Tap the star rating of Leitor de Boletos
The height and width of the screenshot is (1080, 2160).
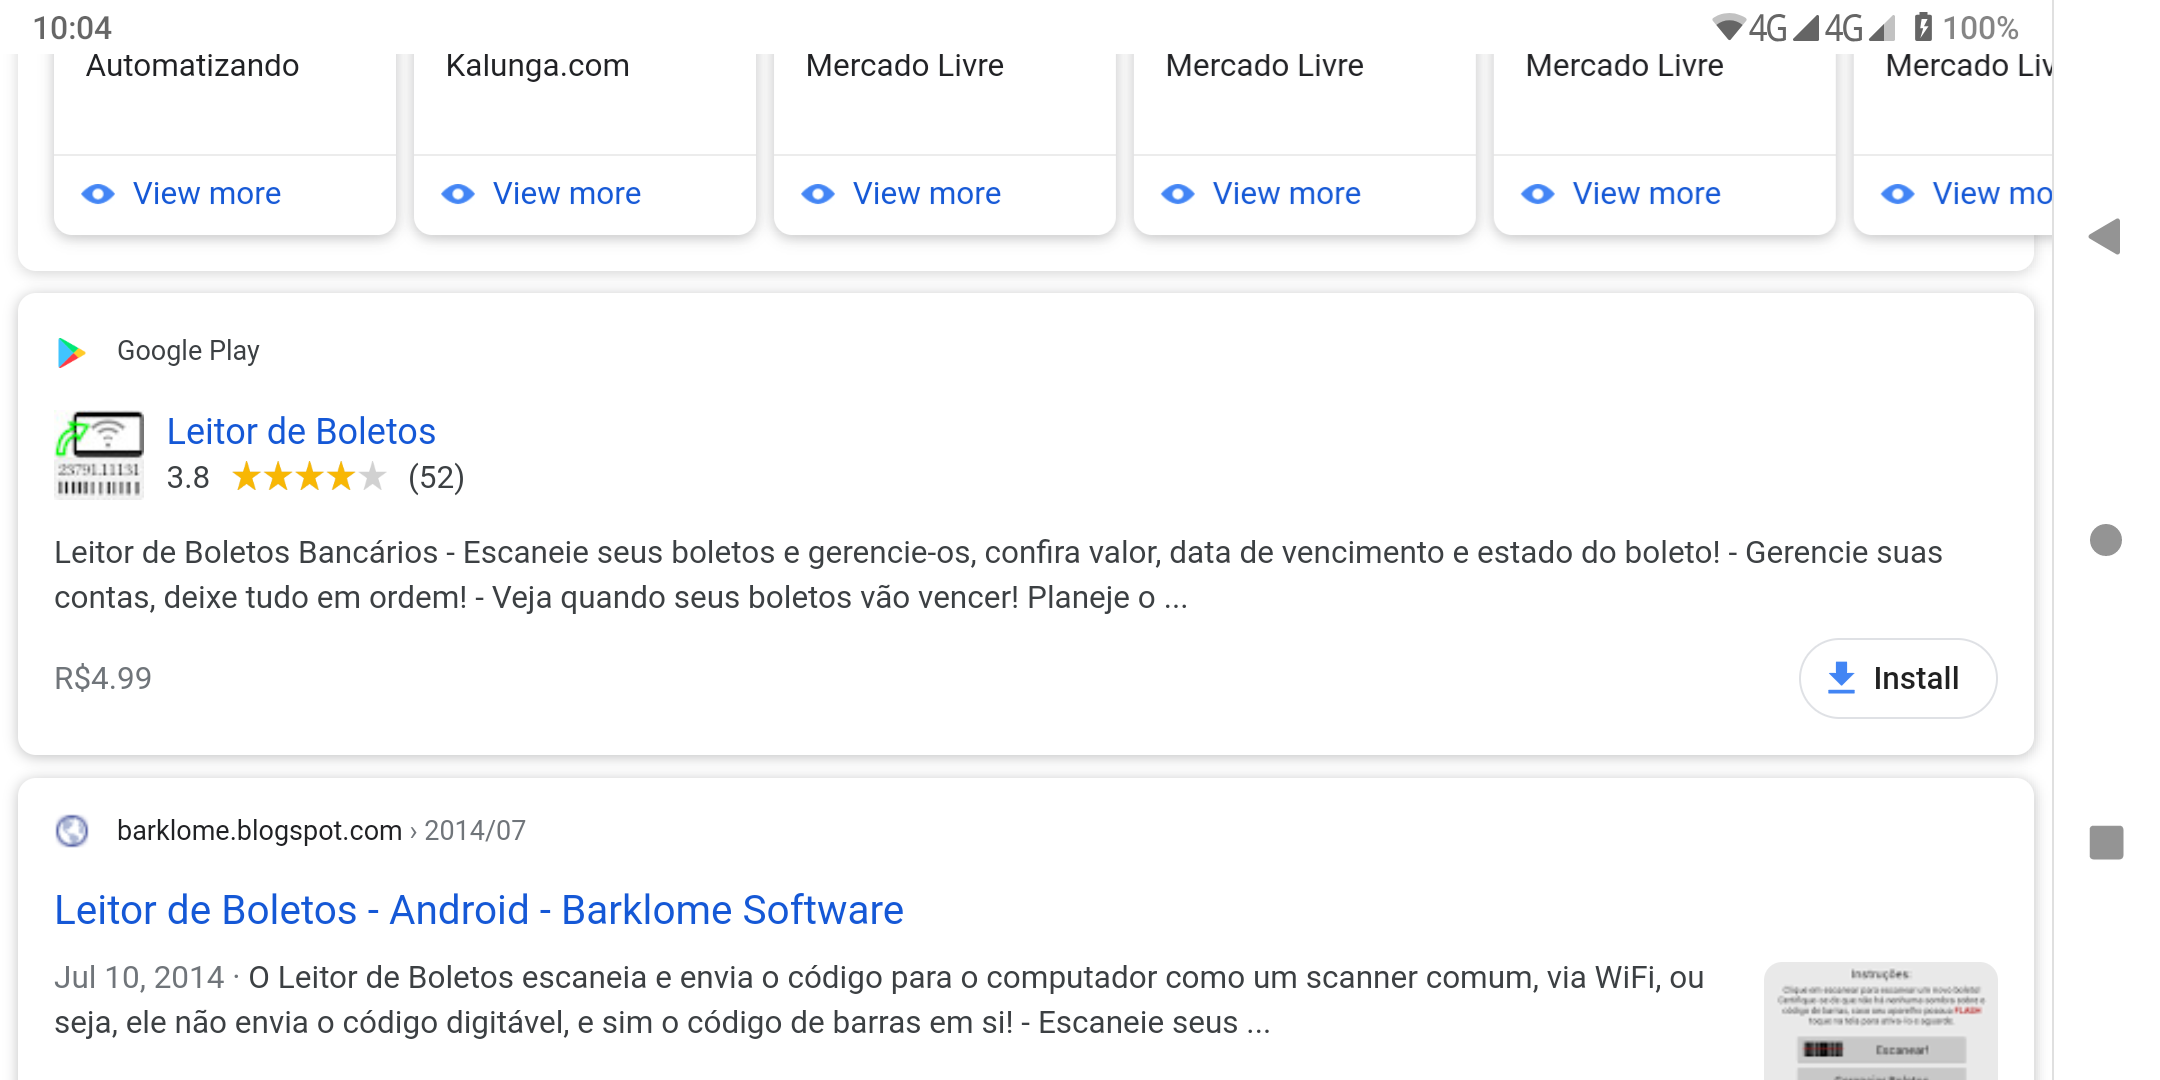click(x=308, y=477)
